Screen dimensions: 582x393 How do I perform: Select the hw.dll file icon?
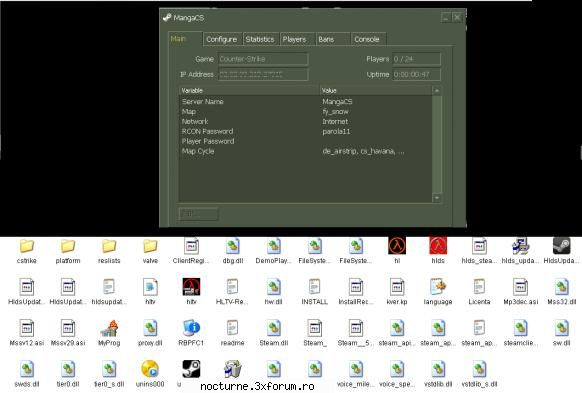274,287
